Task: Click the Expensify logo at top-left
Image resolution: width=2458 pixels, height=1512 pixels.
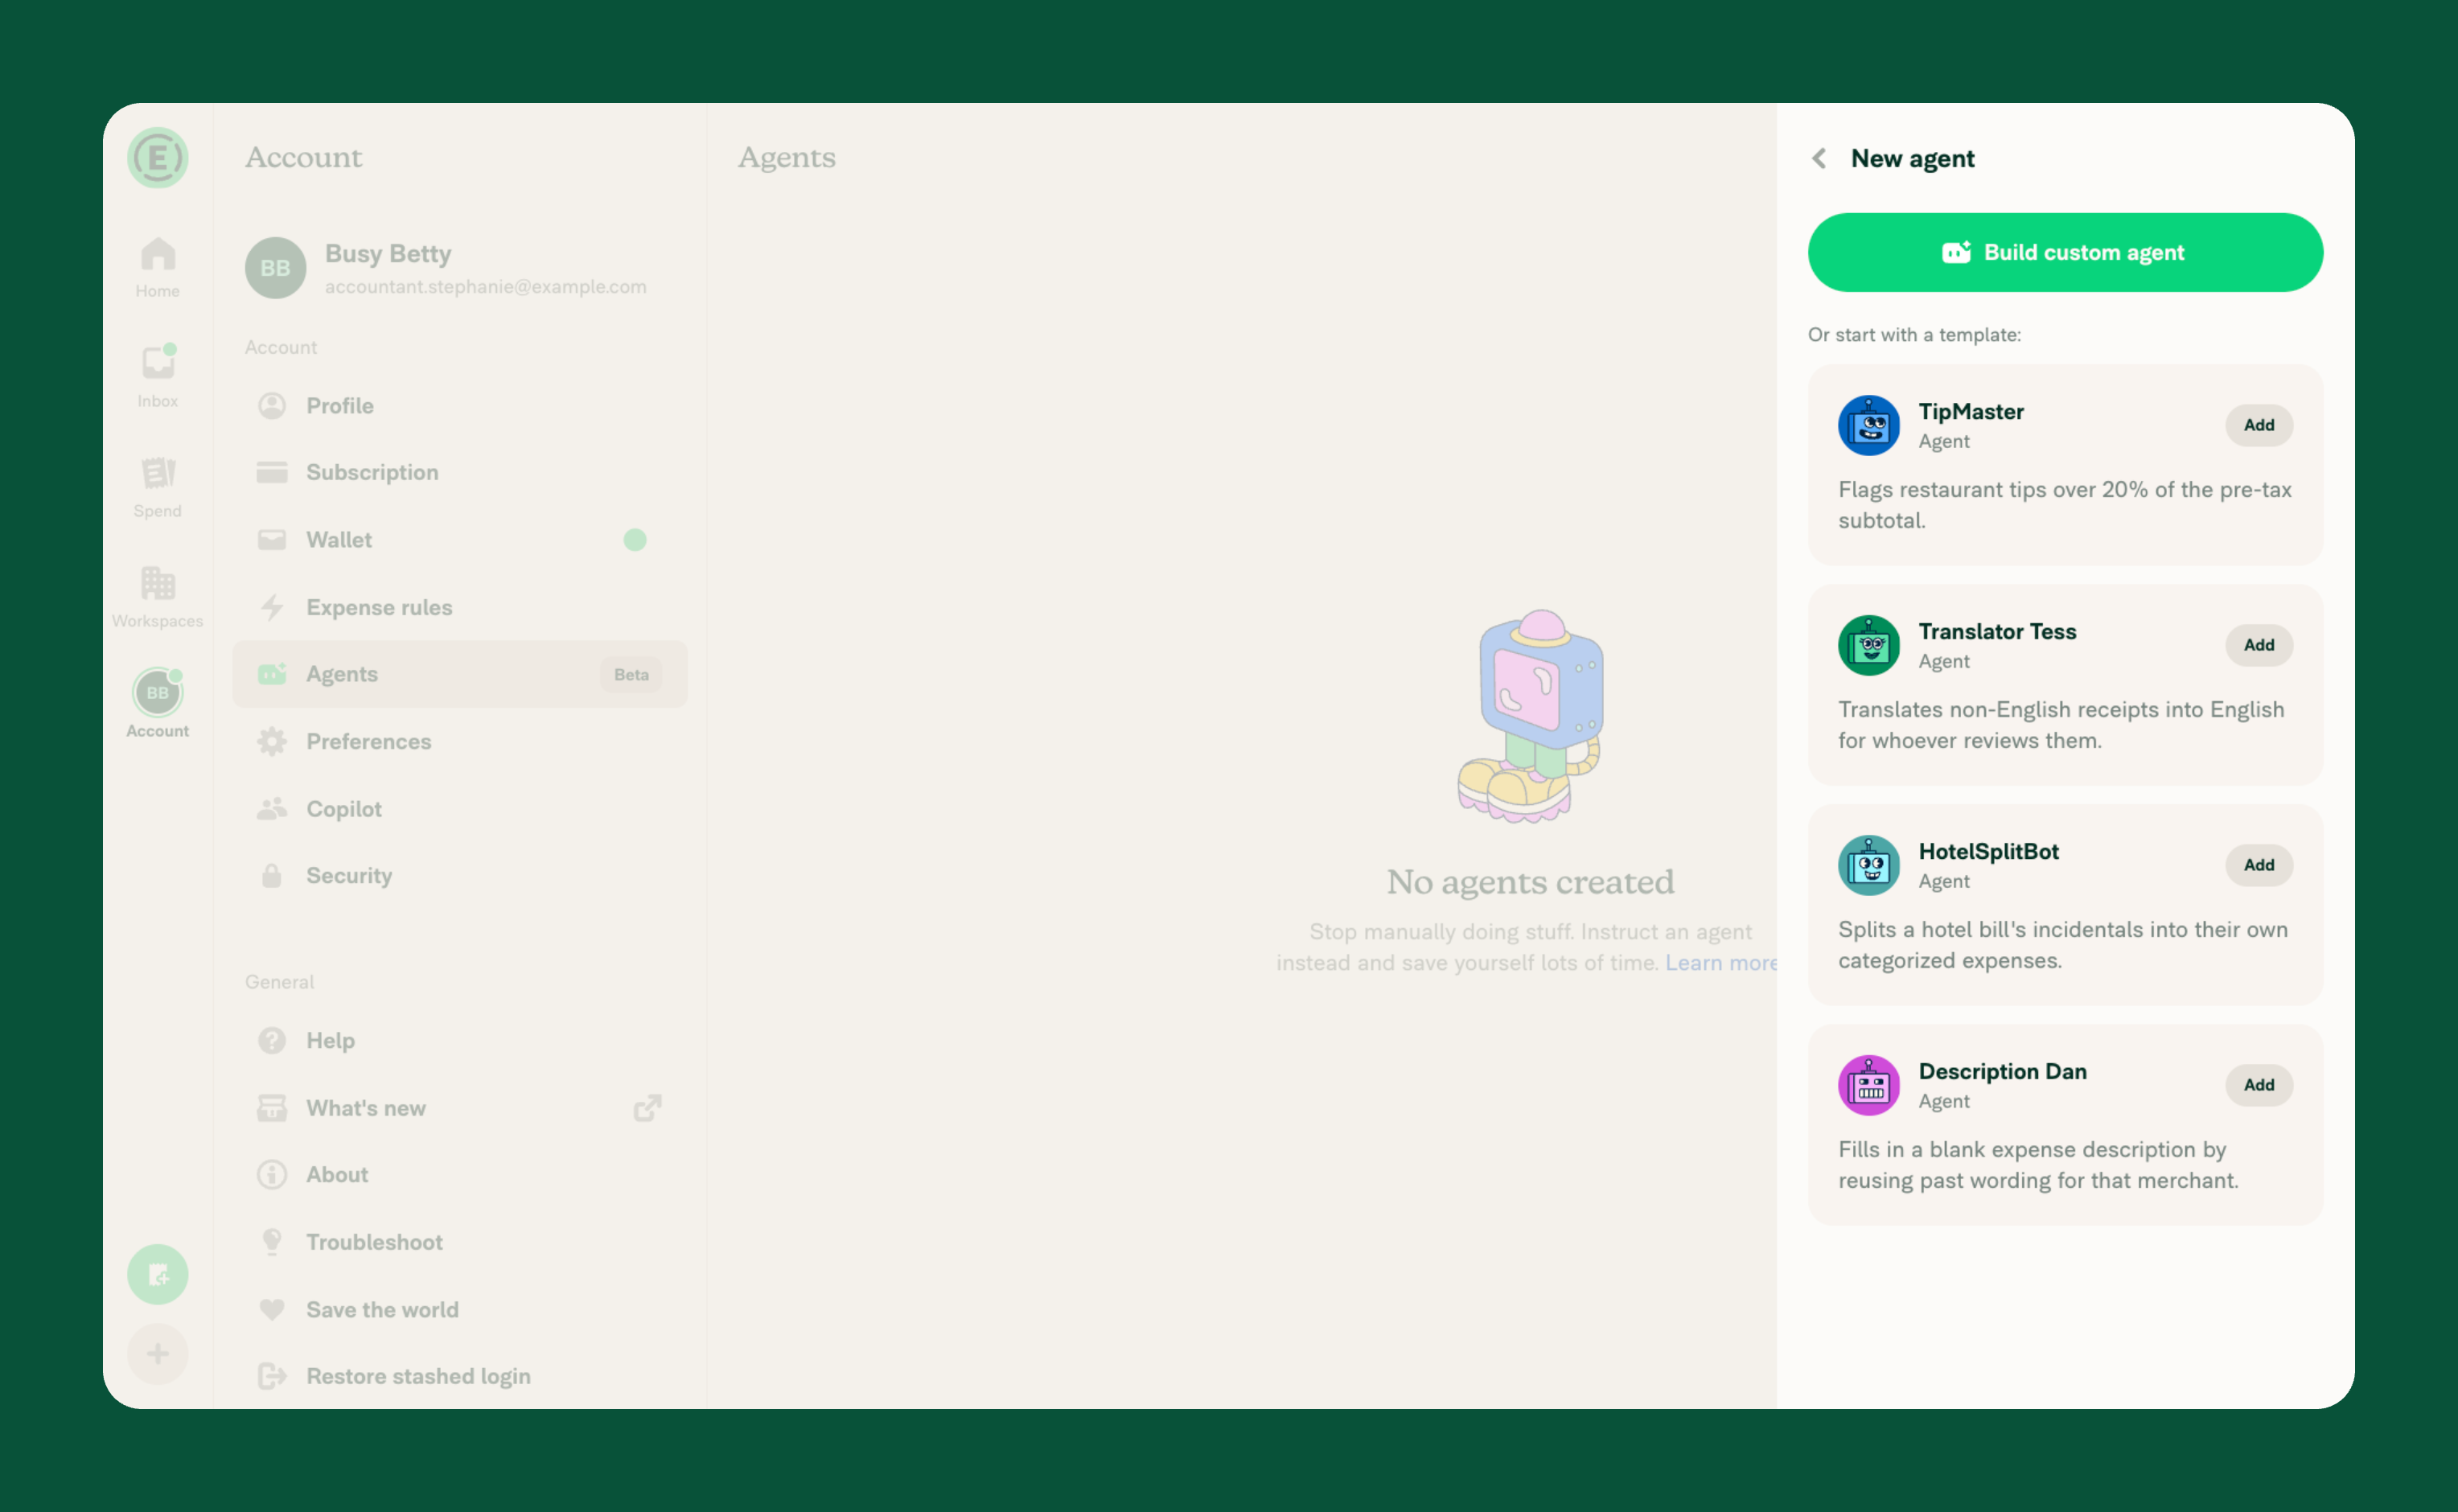Action: point(158,158)
